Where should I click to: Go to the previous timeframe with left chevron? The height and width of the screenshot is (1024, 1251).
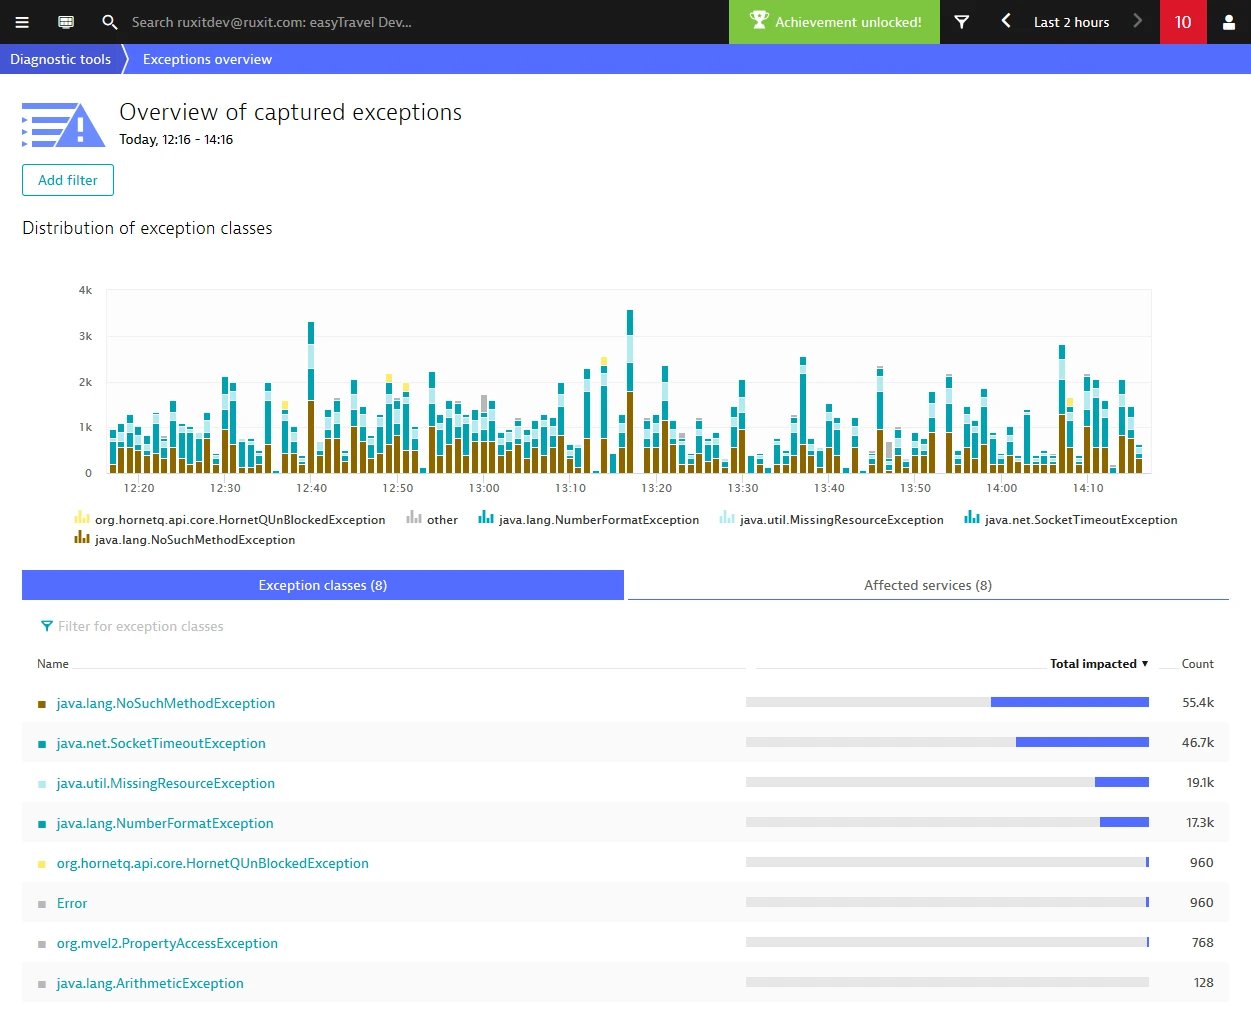1006,22
